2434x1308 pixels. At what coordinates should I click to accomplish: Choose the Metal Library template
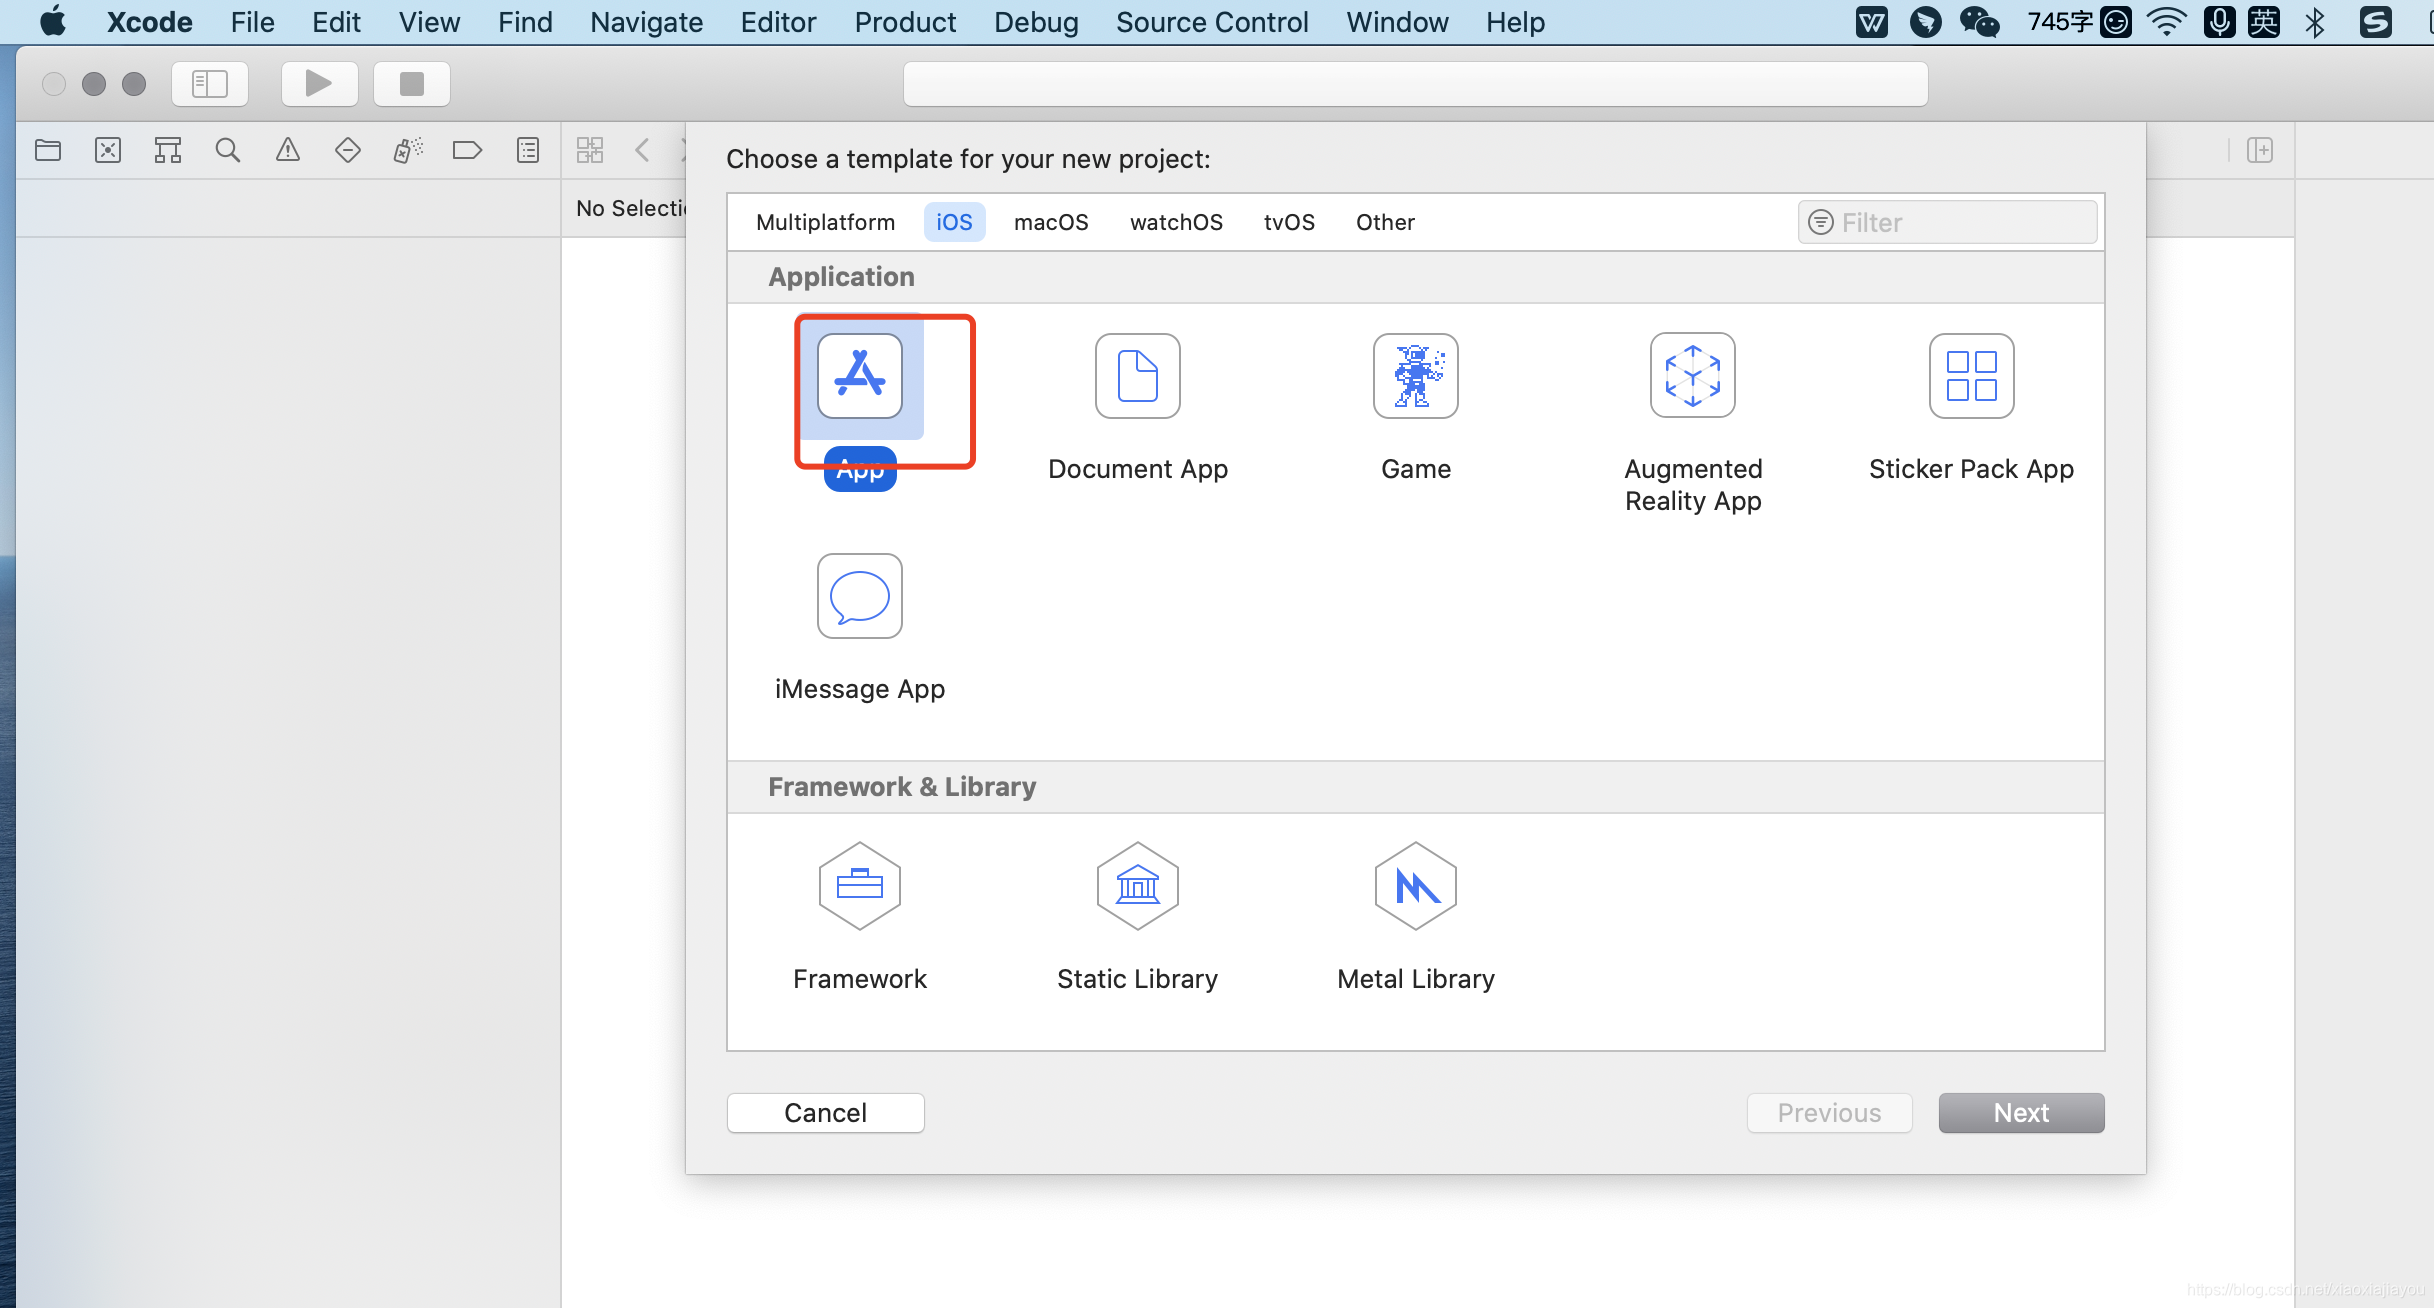[1415, 887]
